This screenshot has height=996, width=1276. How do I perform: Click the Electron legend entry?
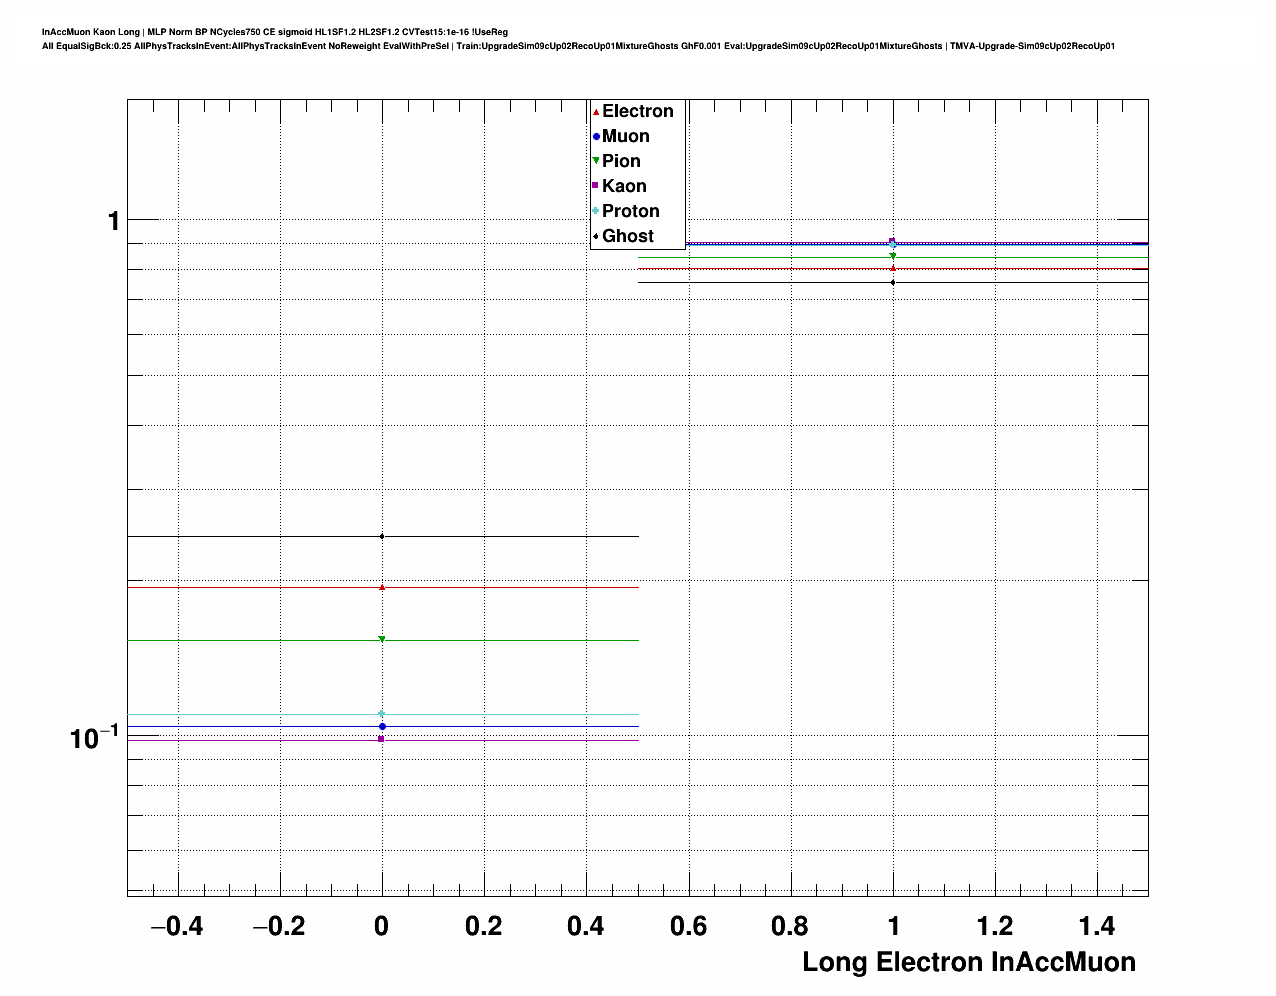[637, 111]
